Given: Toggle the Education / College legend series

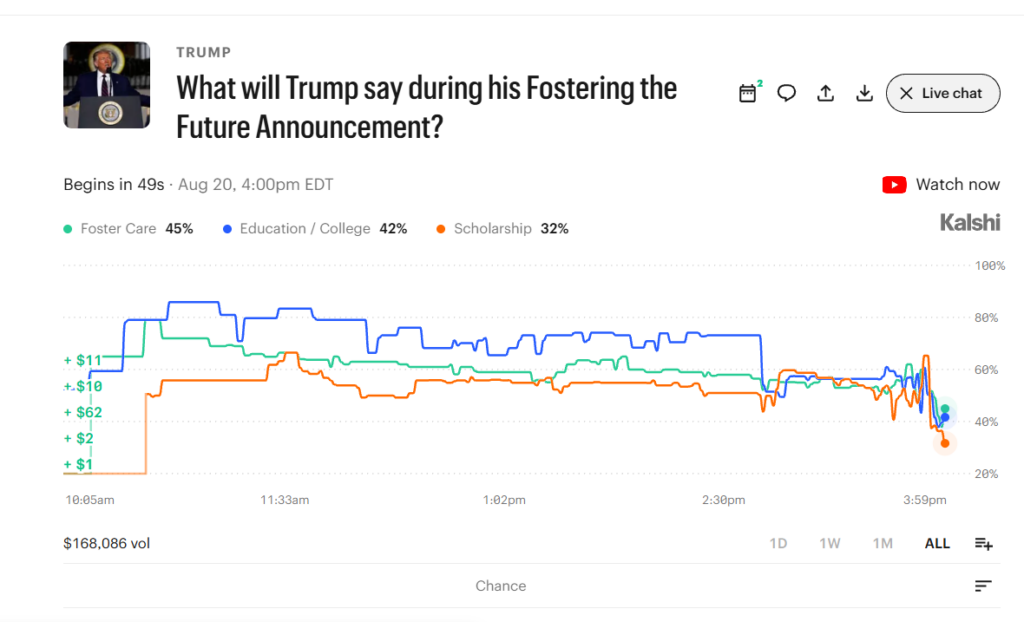Looking at the screenshot, I should [315, 229].
